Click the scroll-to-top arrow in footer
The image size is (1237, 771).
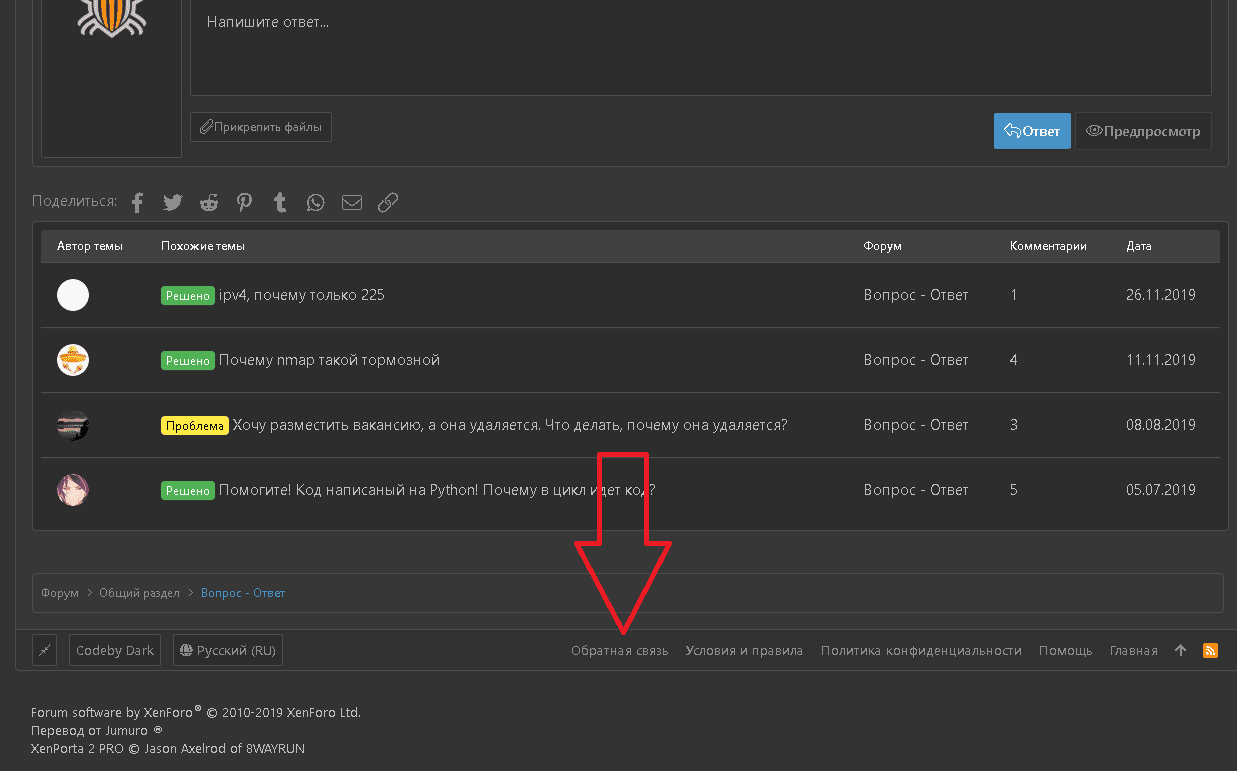click(x=1180, y=650)
